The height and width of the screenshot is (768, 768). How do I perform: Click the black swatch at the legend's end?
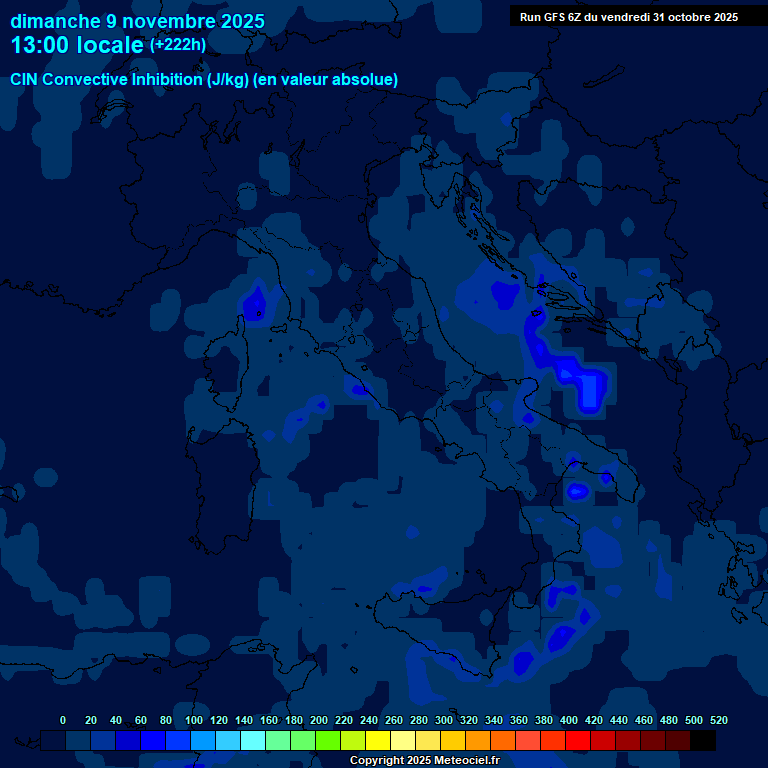[703, 741]
